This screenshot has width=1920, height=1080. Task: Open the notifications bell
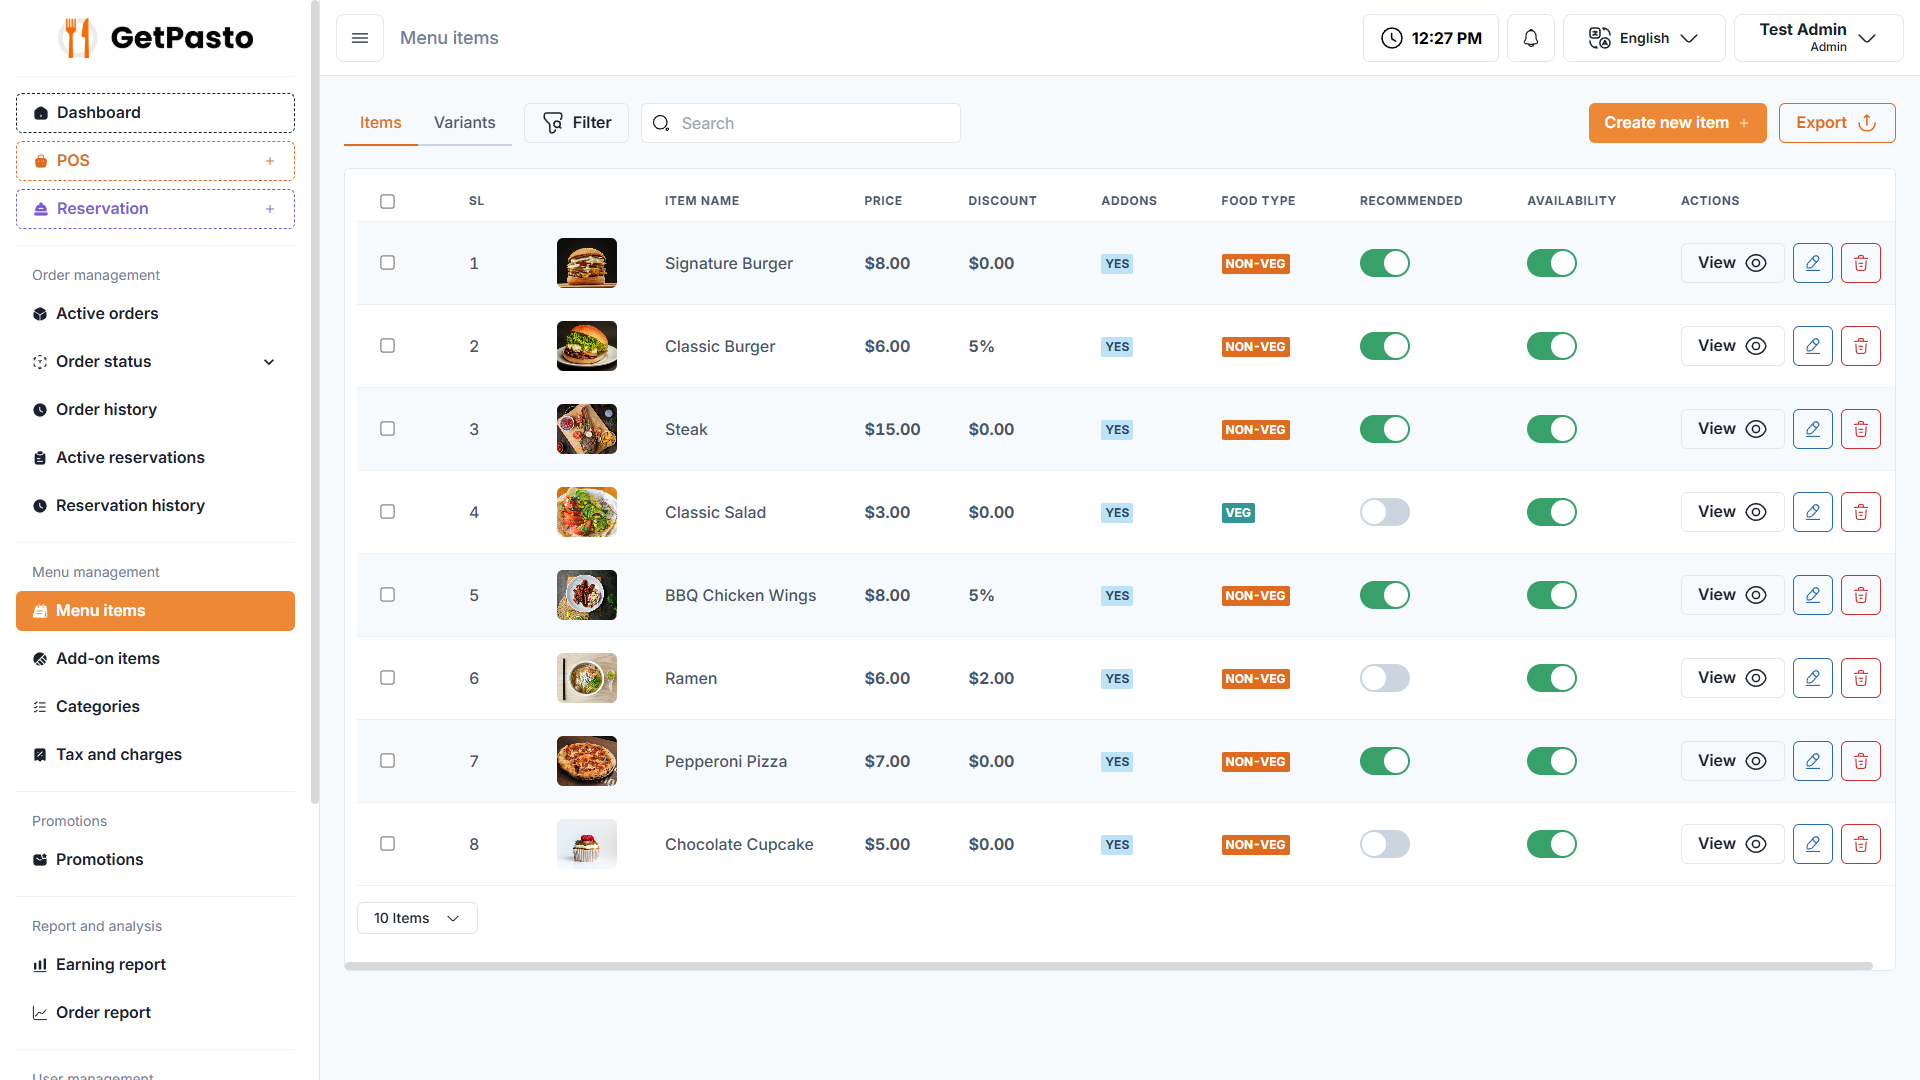(1530, 38)
